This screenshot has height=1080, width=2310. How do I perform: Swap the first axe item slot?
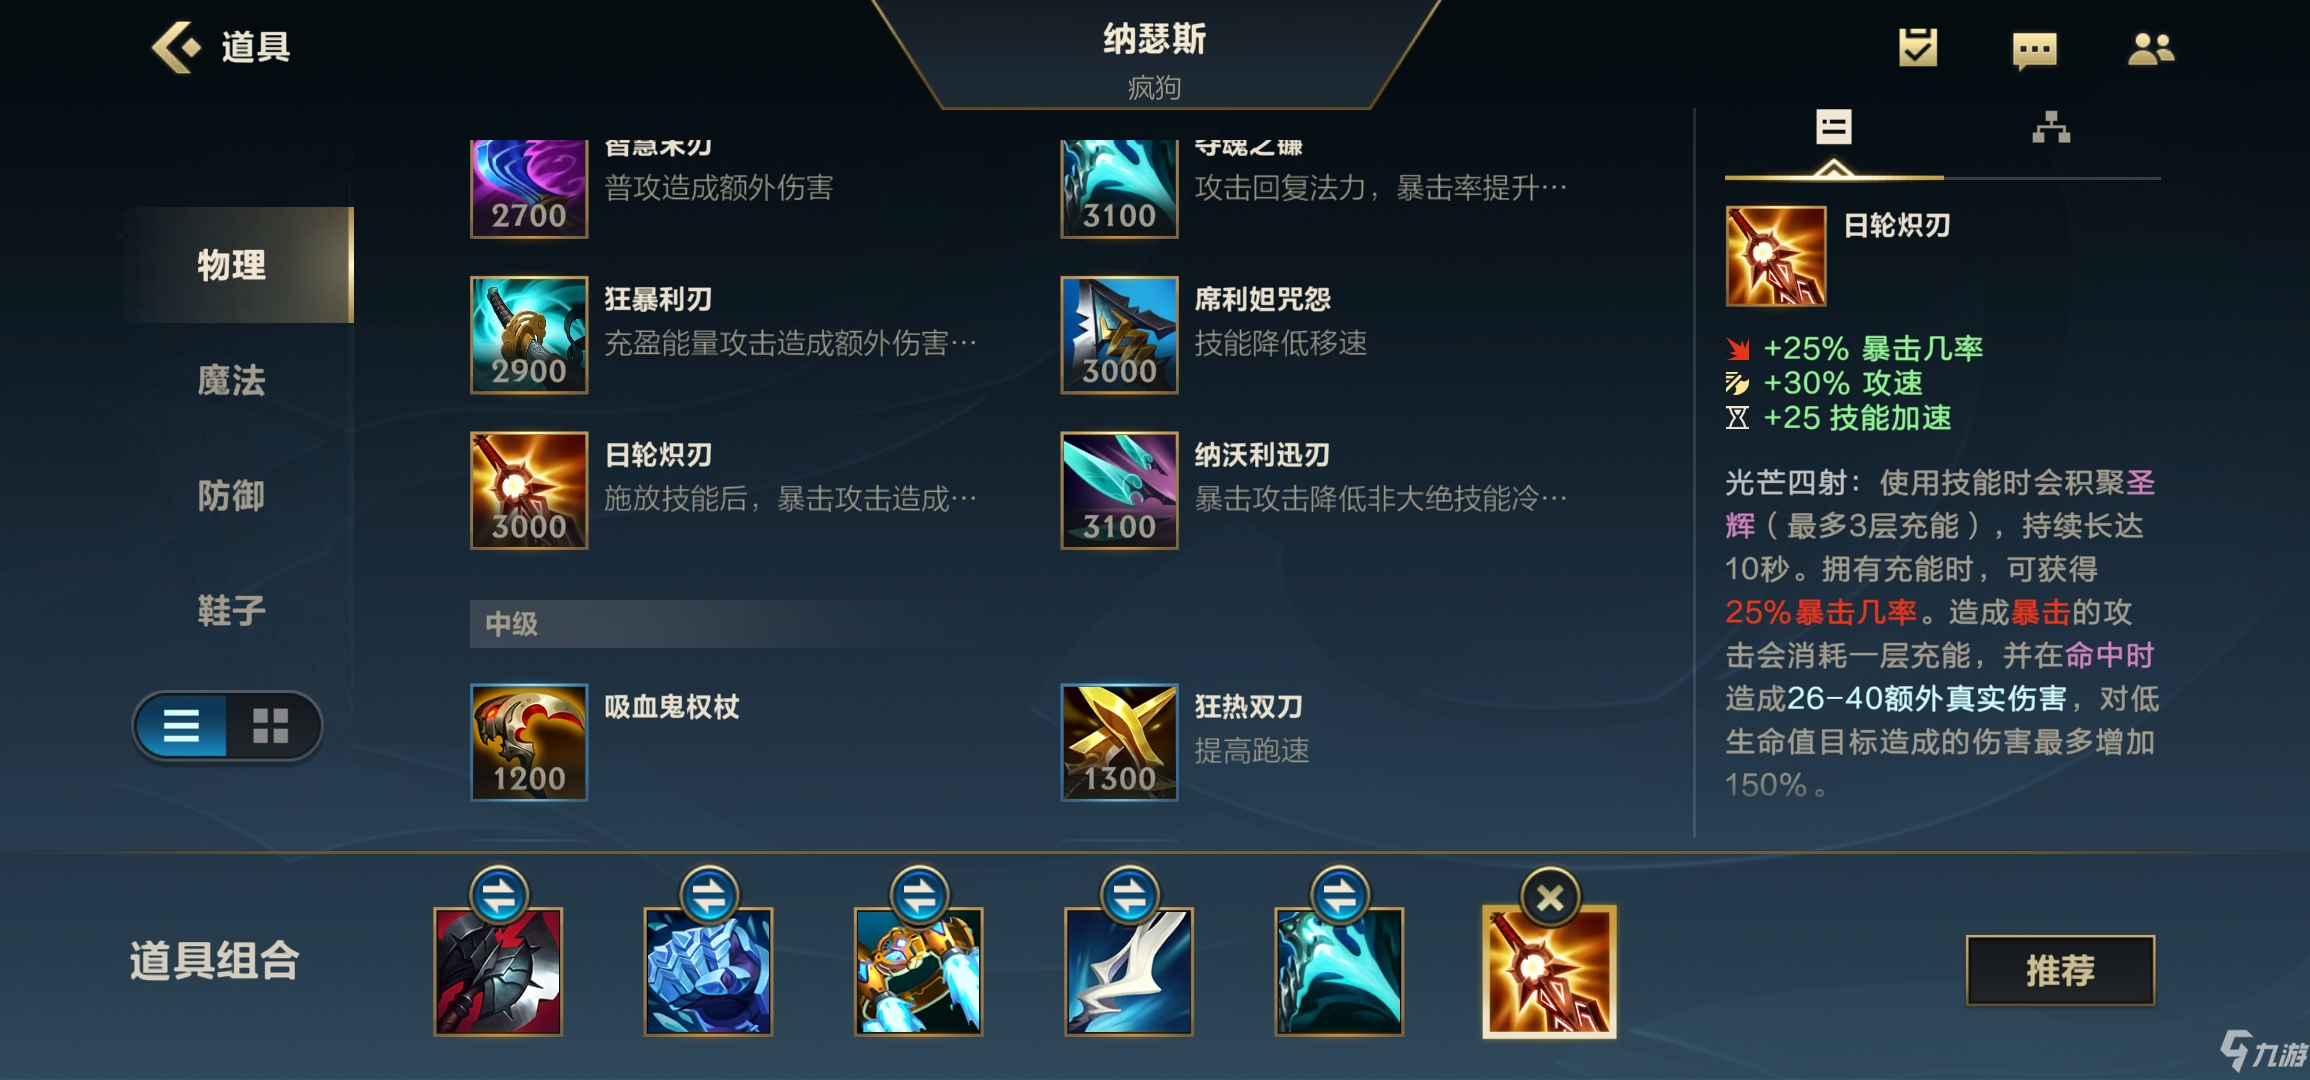pyautogui.click(x=499, y=895)
